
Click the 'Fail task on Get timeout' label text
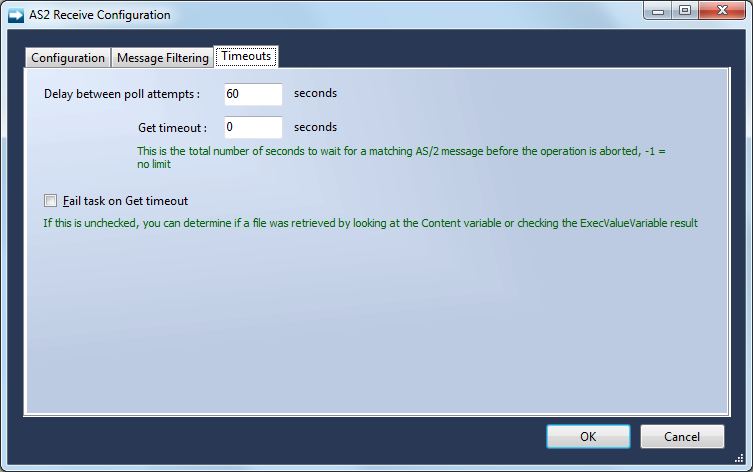[x=125, y=201]
